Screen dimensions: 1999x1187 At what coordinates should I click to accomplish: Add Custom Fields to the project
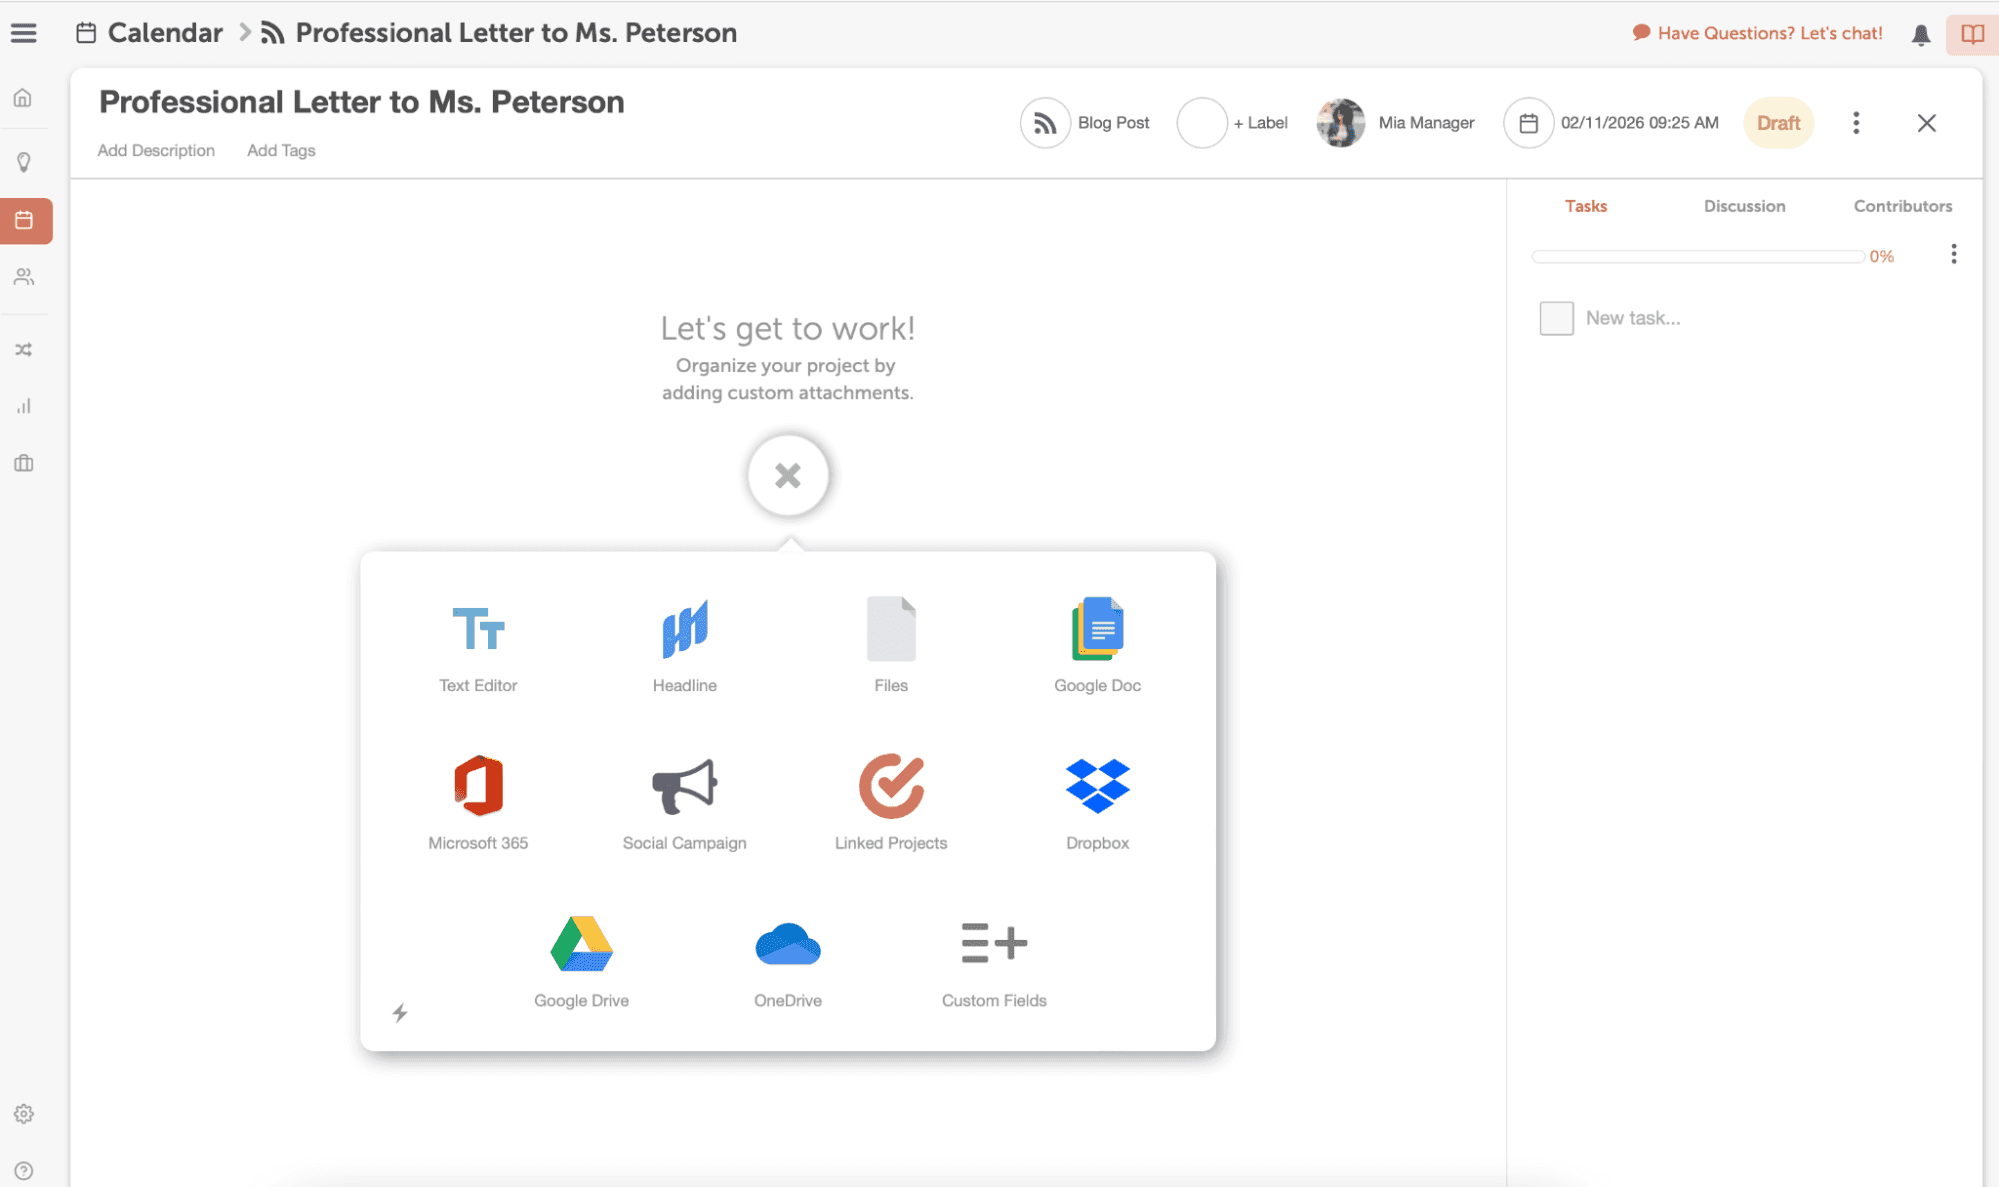click(993, 958)
